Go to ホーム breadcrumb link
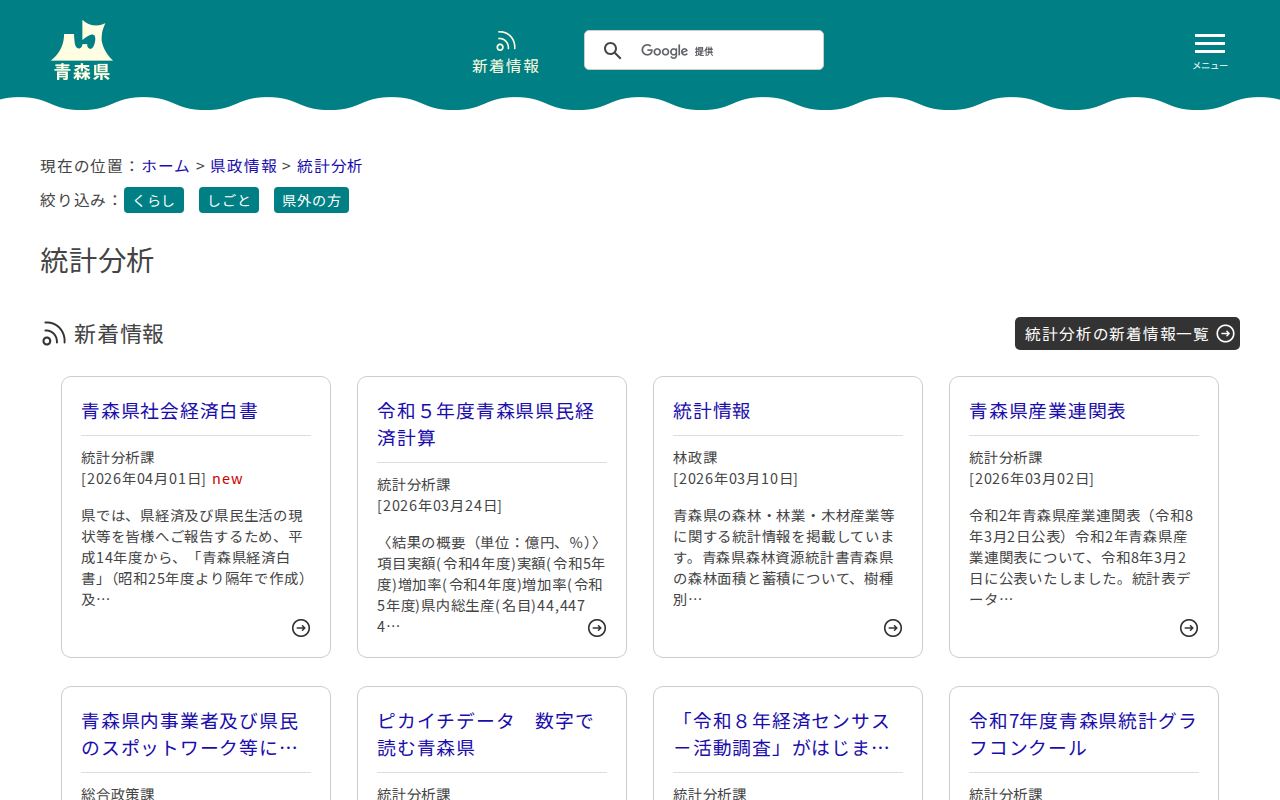 (165, 166)
